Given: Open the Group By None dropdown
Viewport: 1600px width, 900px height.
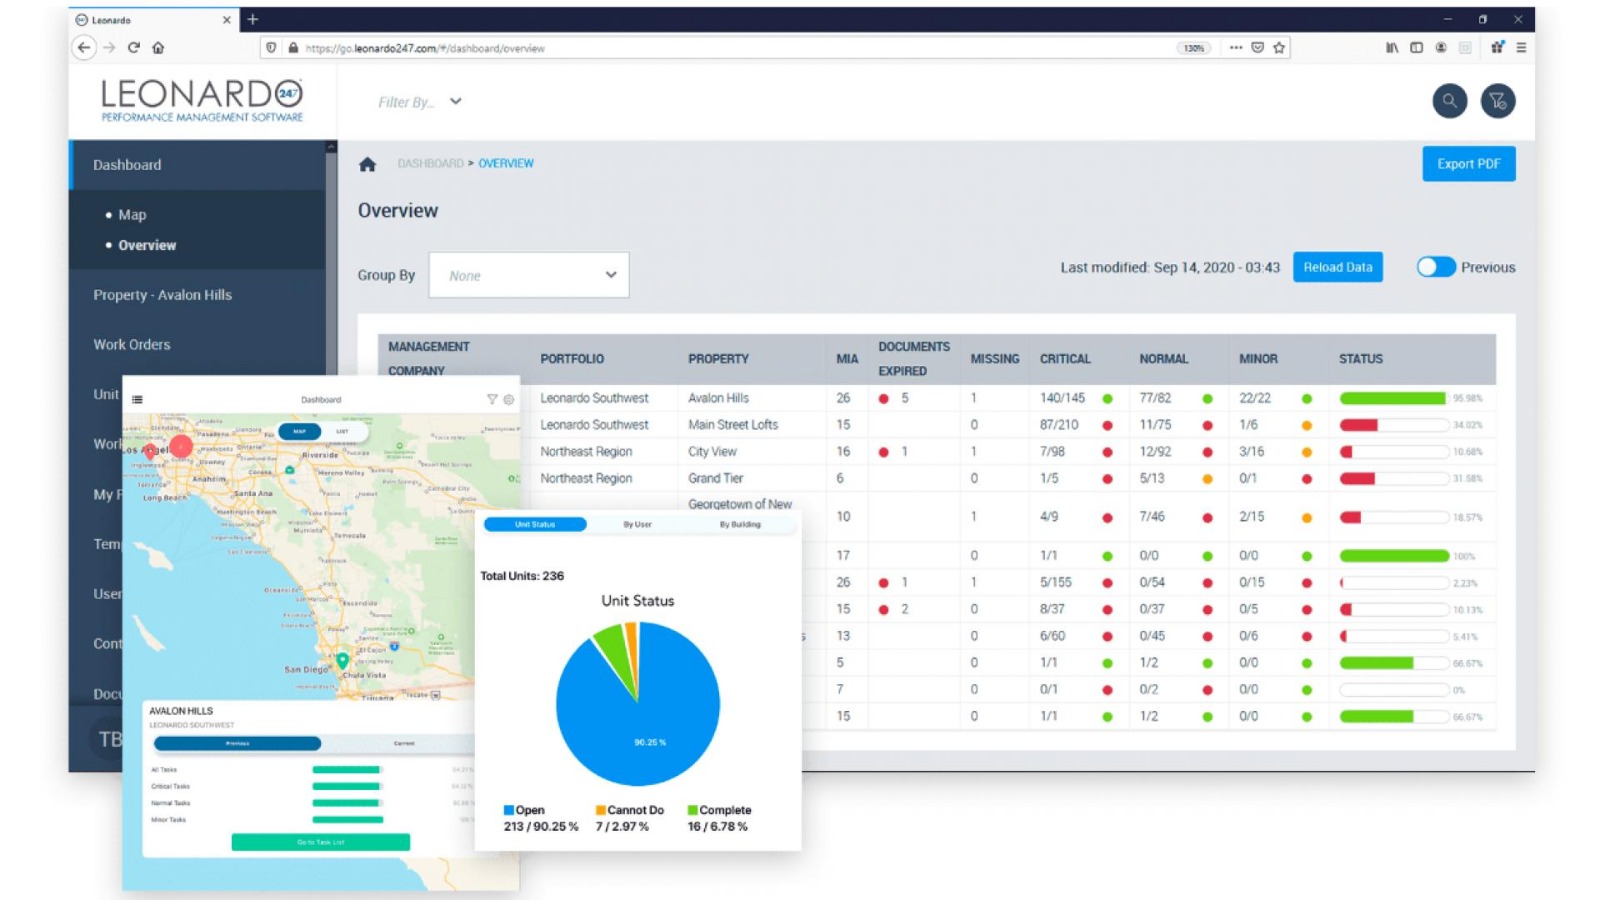Looking at the screenshot, I should (529, 275).
